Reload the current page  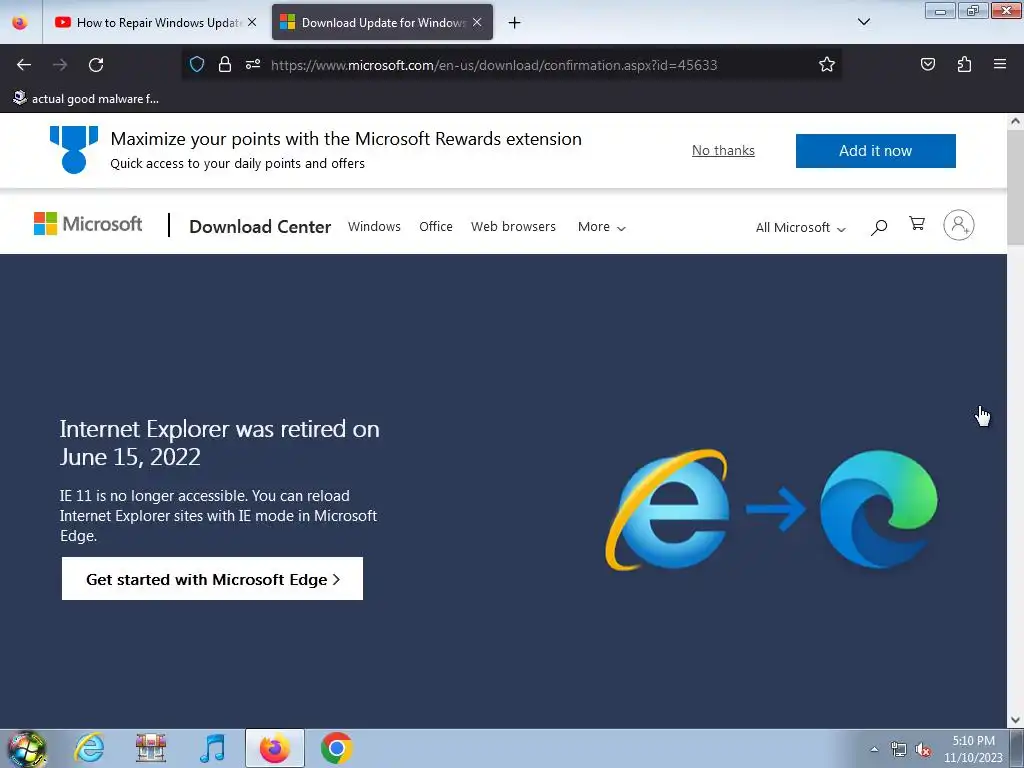(x=96, y=65)
